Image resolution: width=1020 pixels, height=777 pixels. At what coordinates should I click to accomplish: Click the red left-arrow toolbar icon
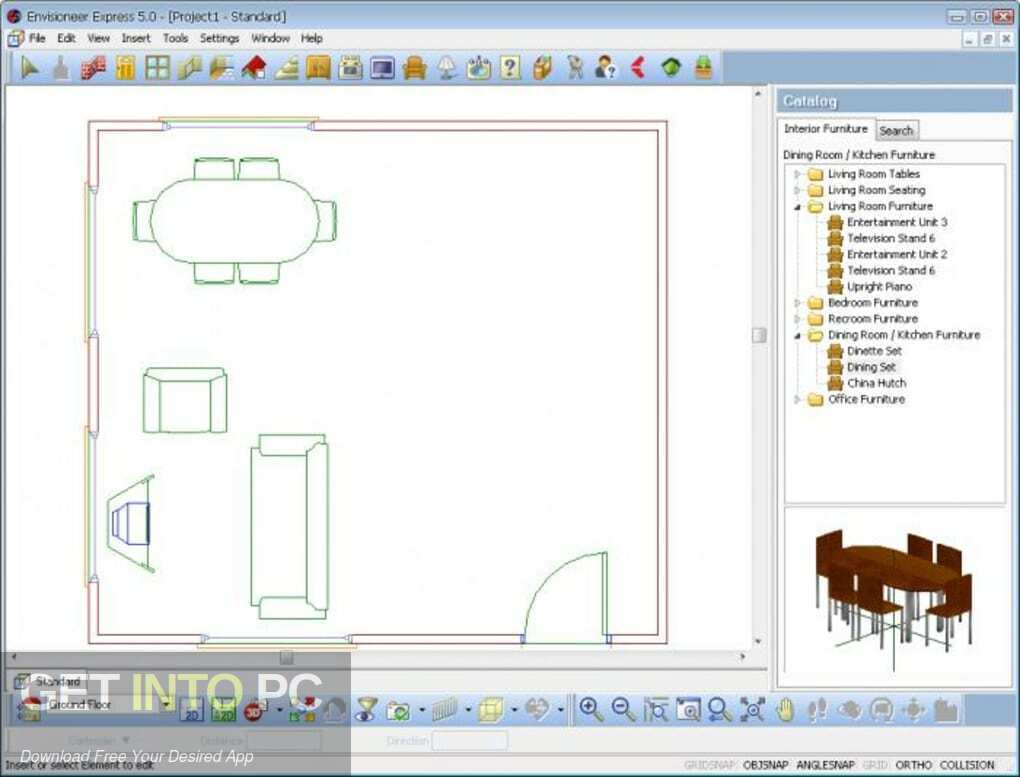(x=638, y=68)
